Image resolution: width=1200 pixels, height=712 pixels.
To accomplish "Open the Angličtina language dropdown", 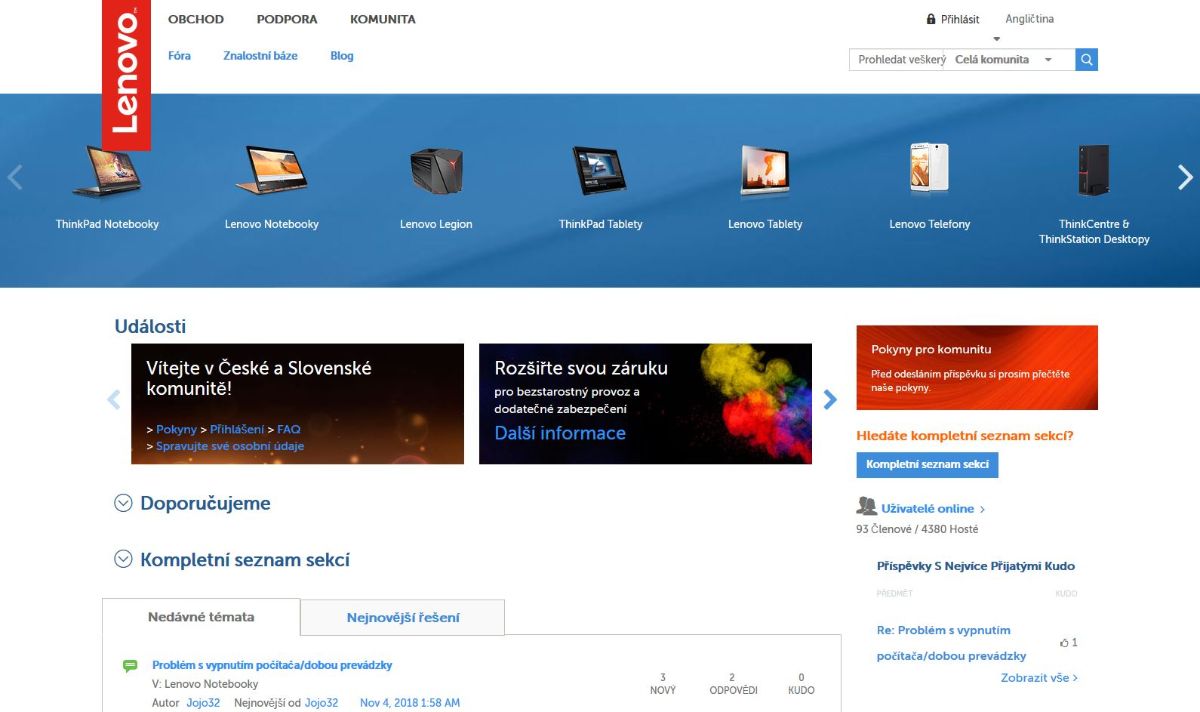I will coord(1029,19).
